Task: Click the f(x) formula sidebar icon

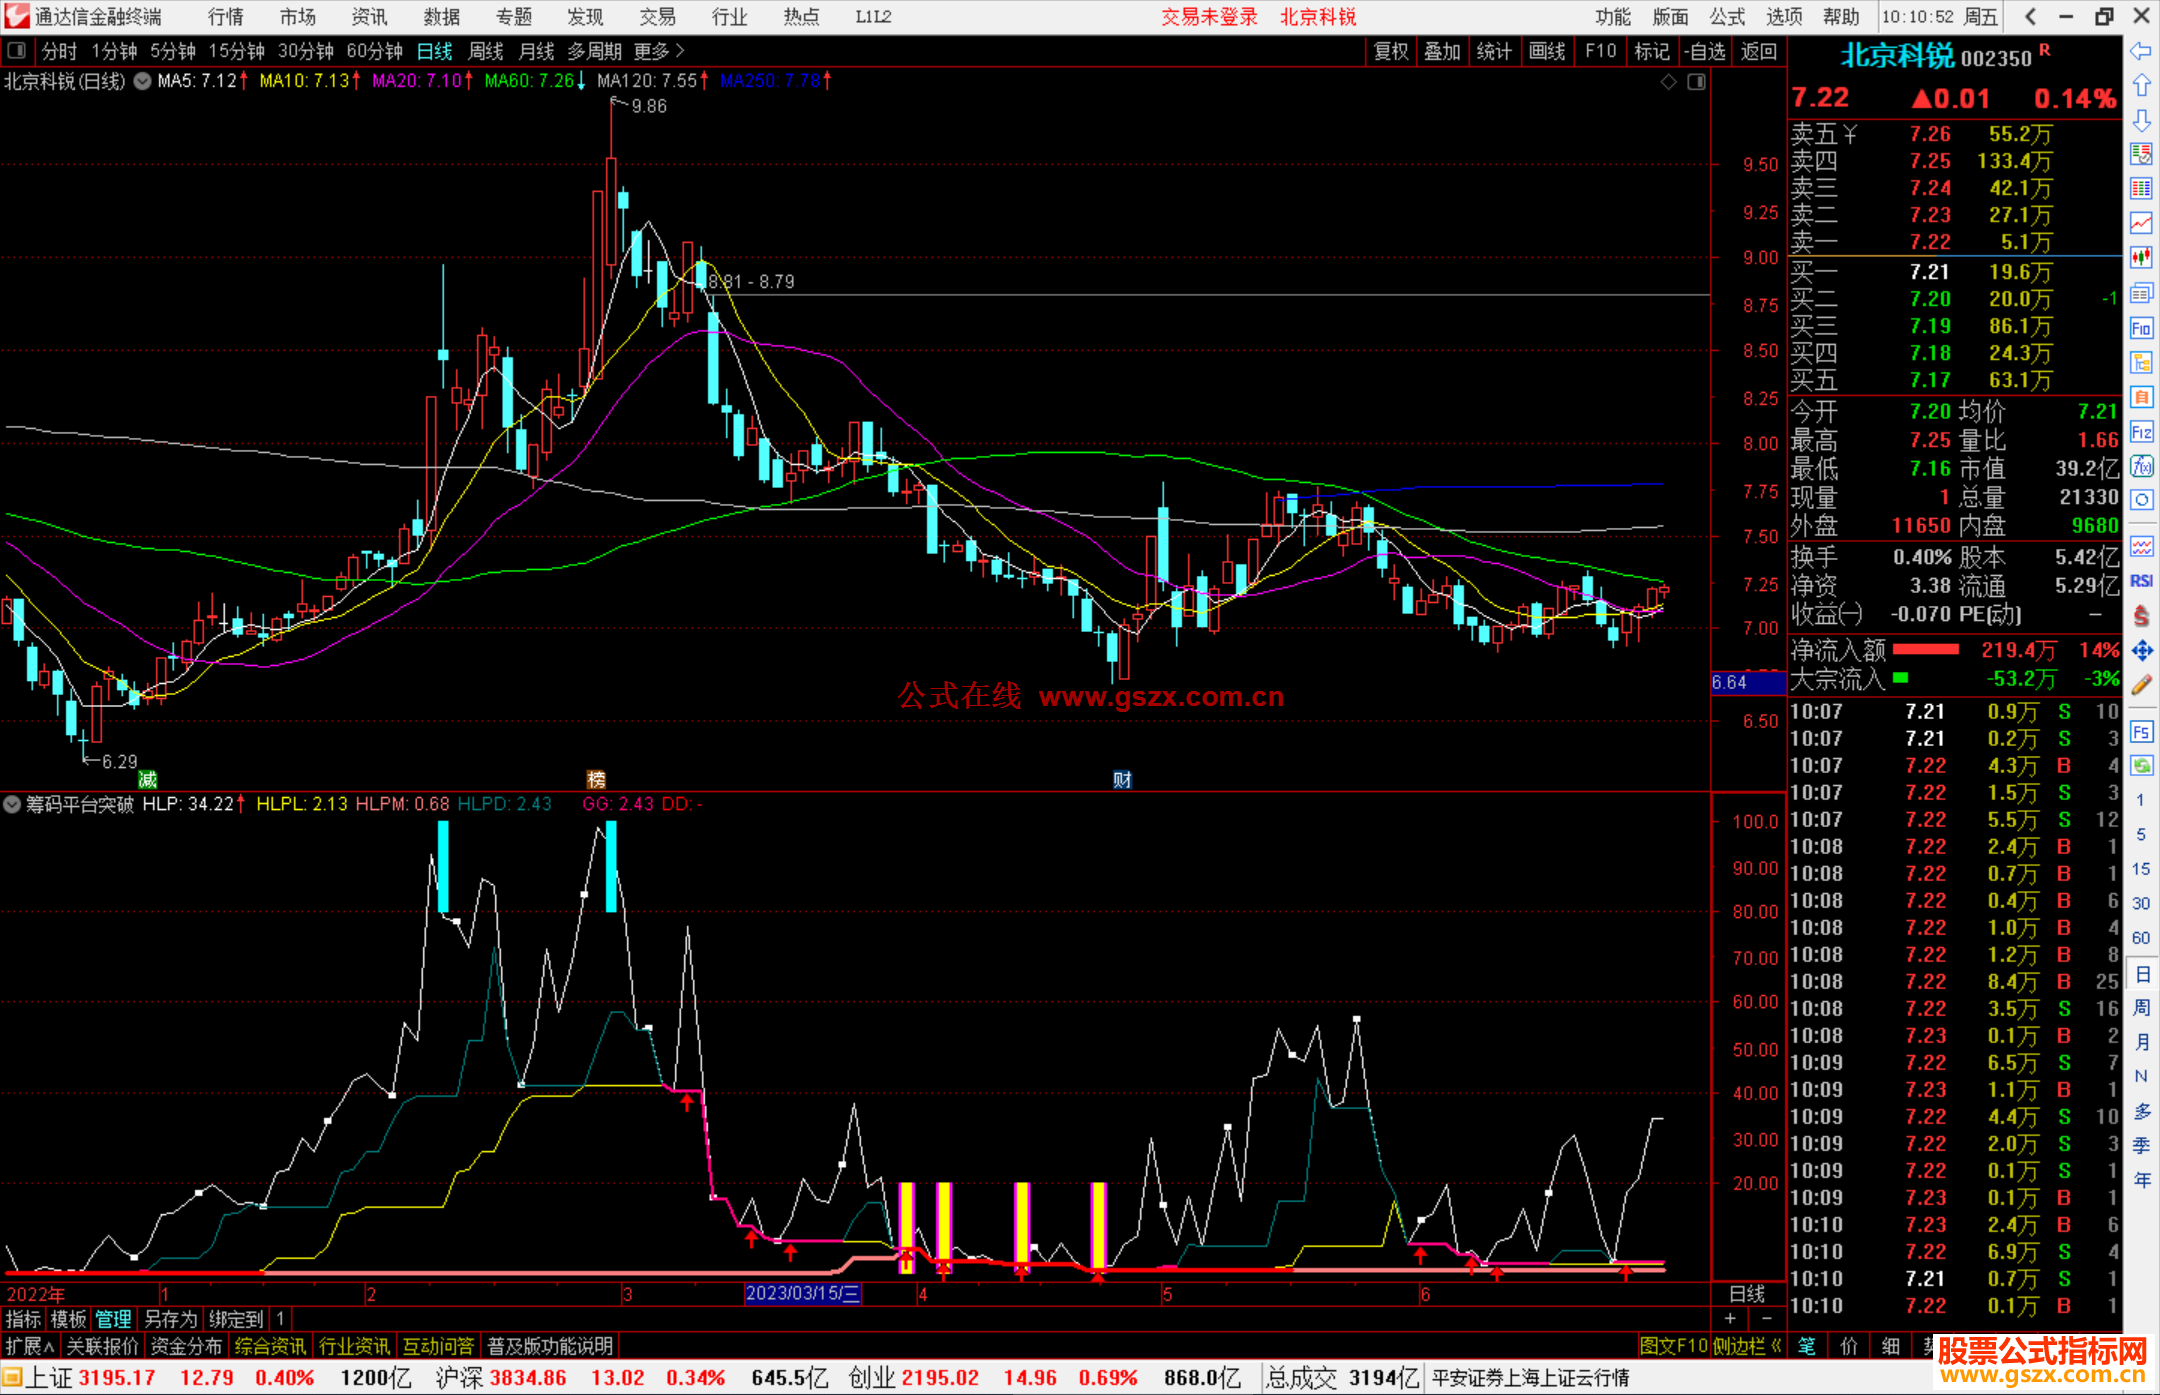Action: pyautogui.click(x=2141, y=466)
